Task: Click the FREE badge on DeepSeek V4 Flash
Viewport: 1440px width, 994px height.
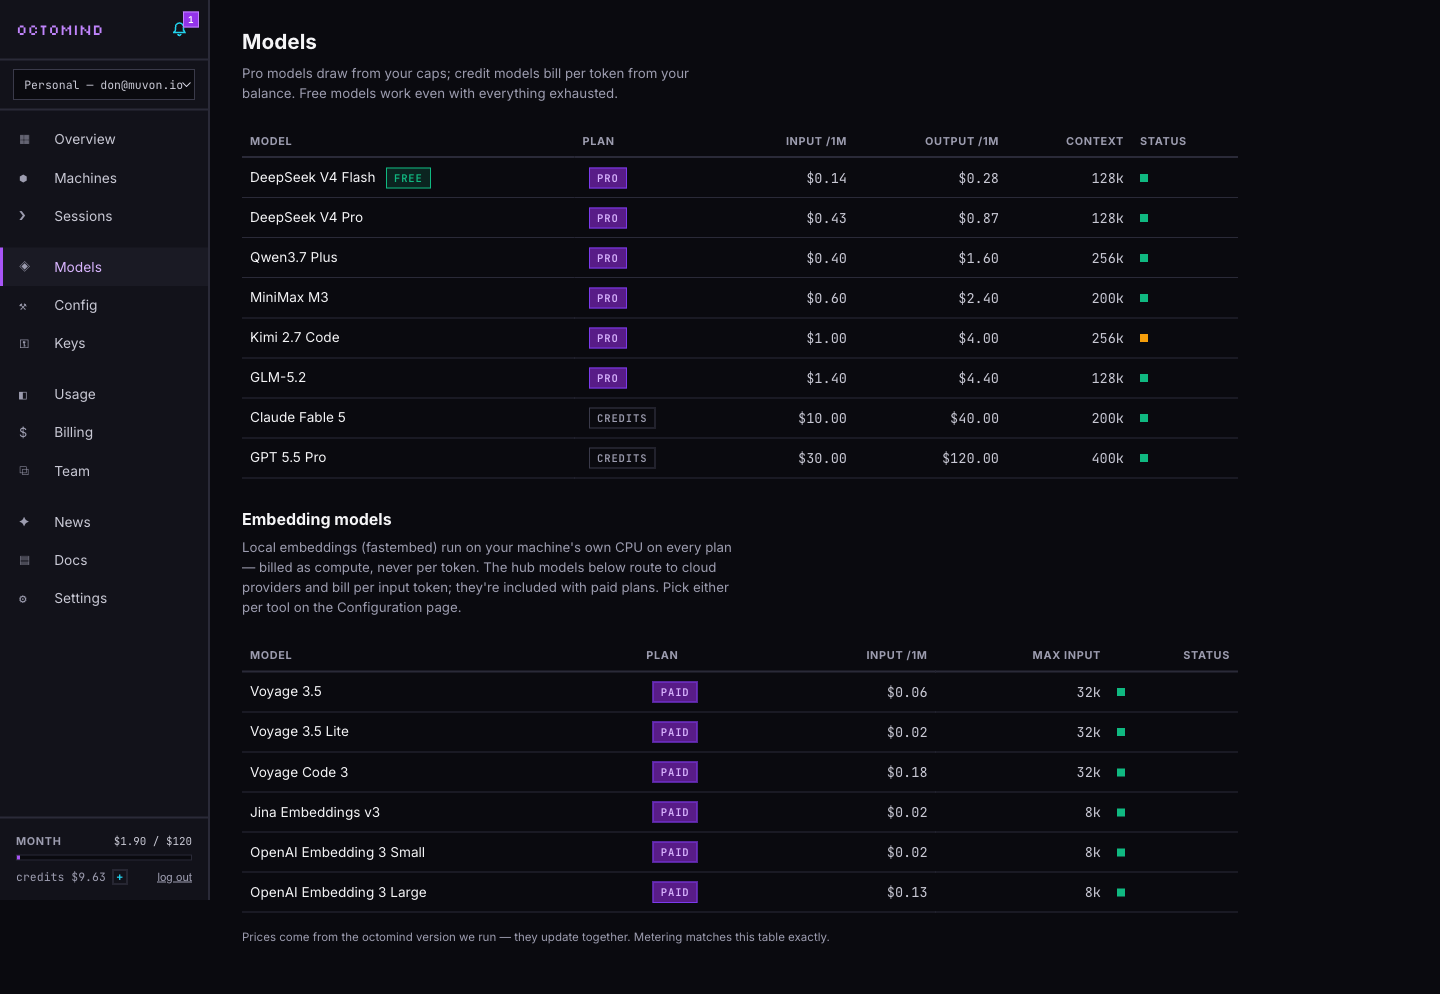Action: (x=408, y=178)
